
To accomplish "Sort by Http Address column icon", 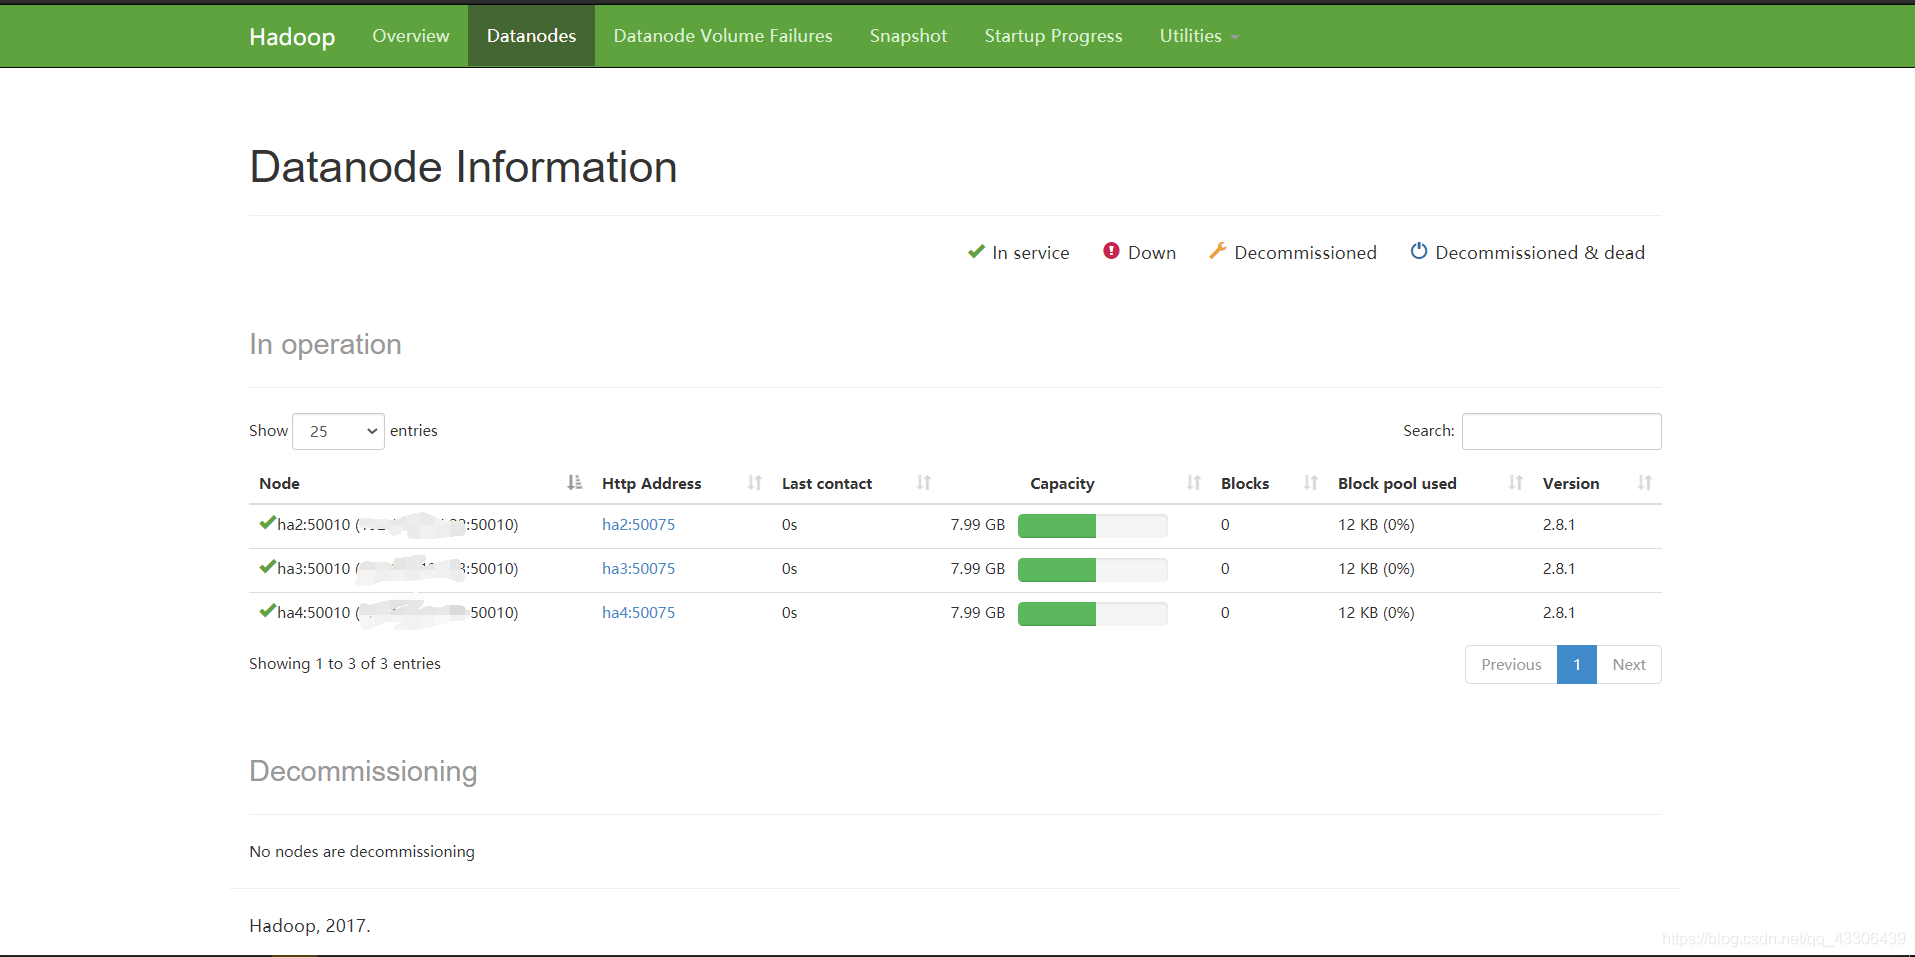I will point(755,483).
